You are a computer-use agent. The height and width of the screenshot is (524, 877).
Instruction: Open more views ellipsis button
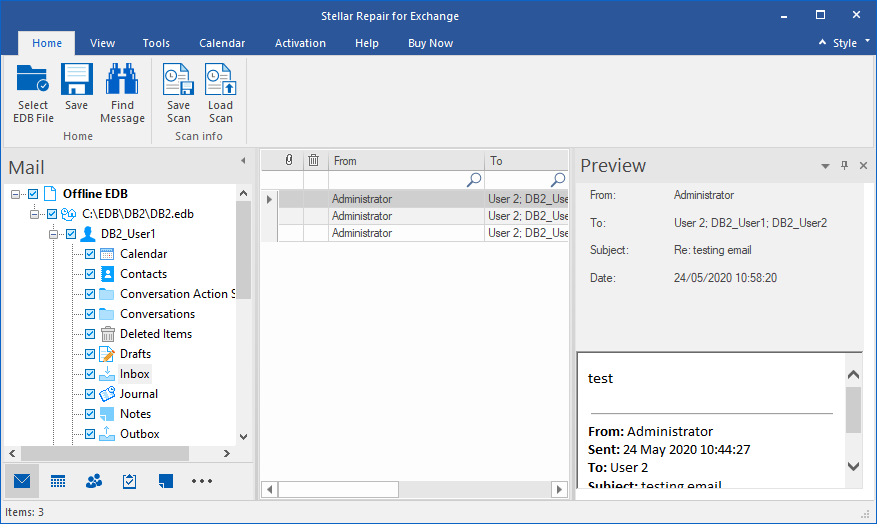[x=202, y=481]
